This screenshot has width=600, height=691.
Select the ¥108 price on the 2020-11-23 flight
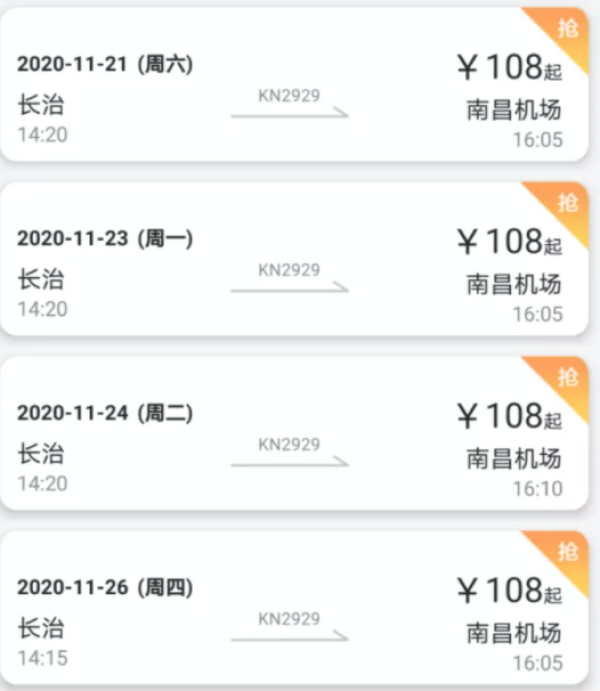(509, 242)
